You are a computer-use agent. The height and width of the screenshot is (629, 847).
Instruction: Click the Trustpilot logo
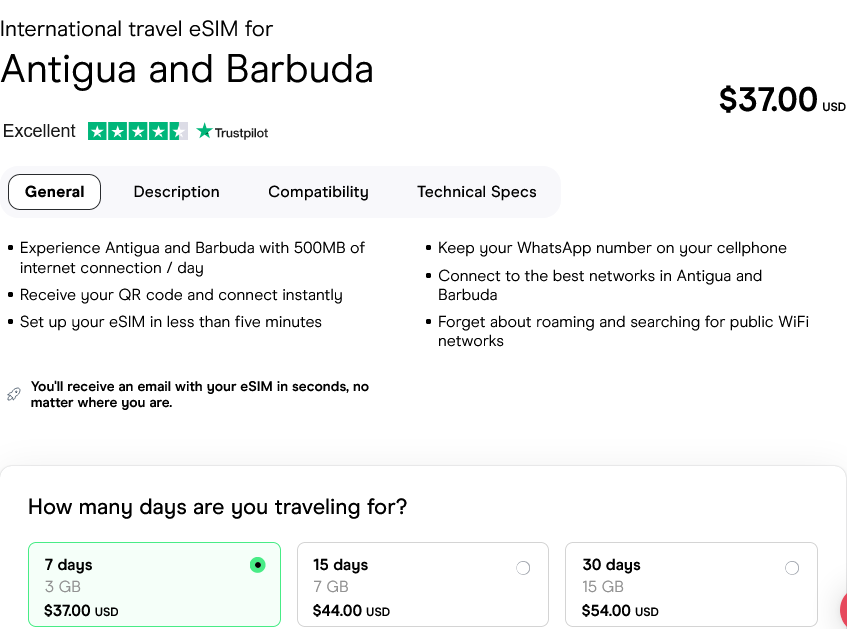[x=233, y=132]
